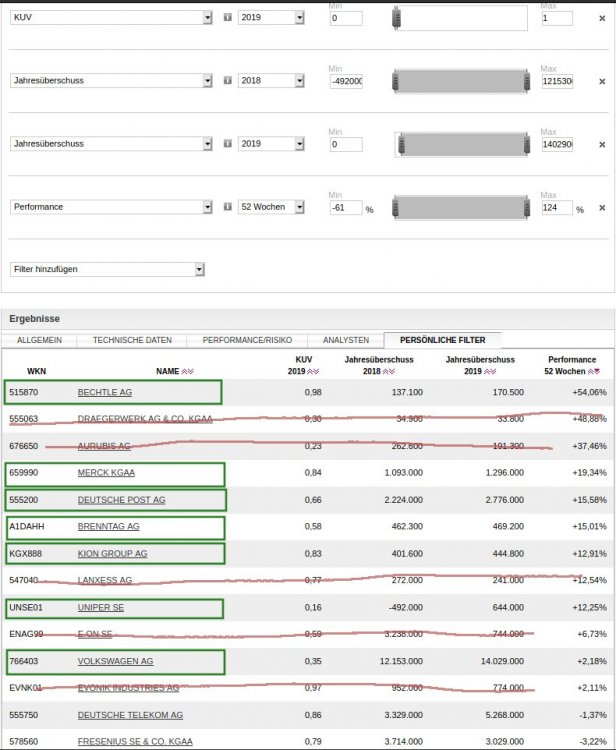The image size is (616, 750).
Task: Open the 2018 year dropdown
Action: tap(271, 80)
